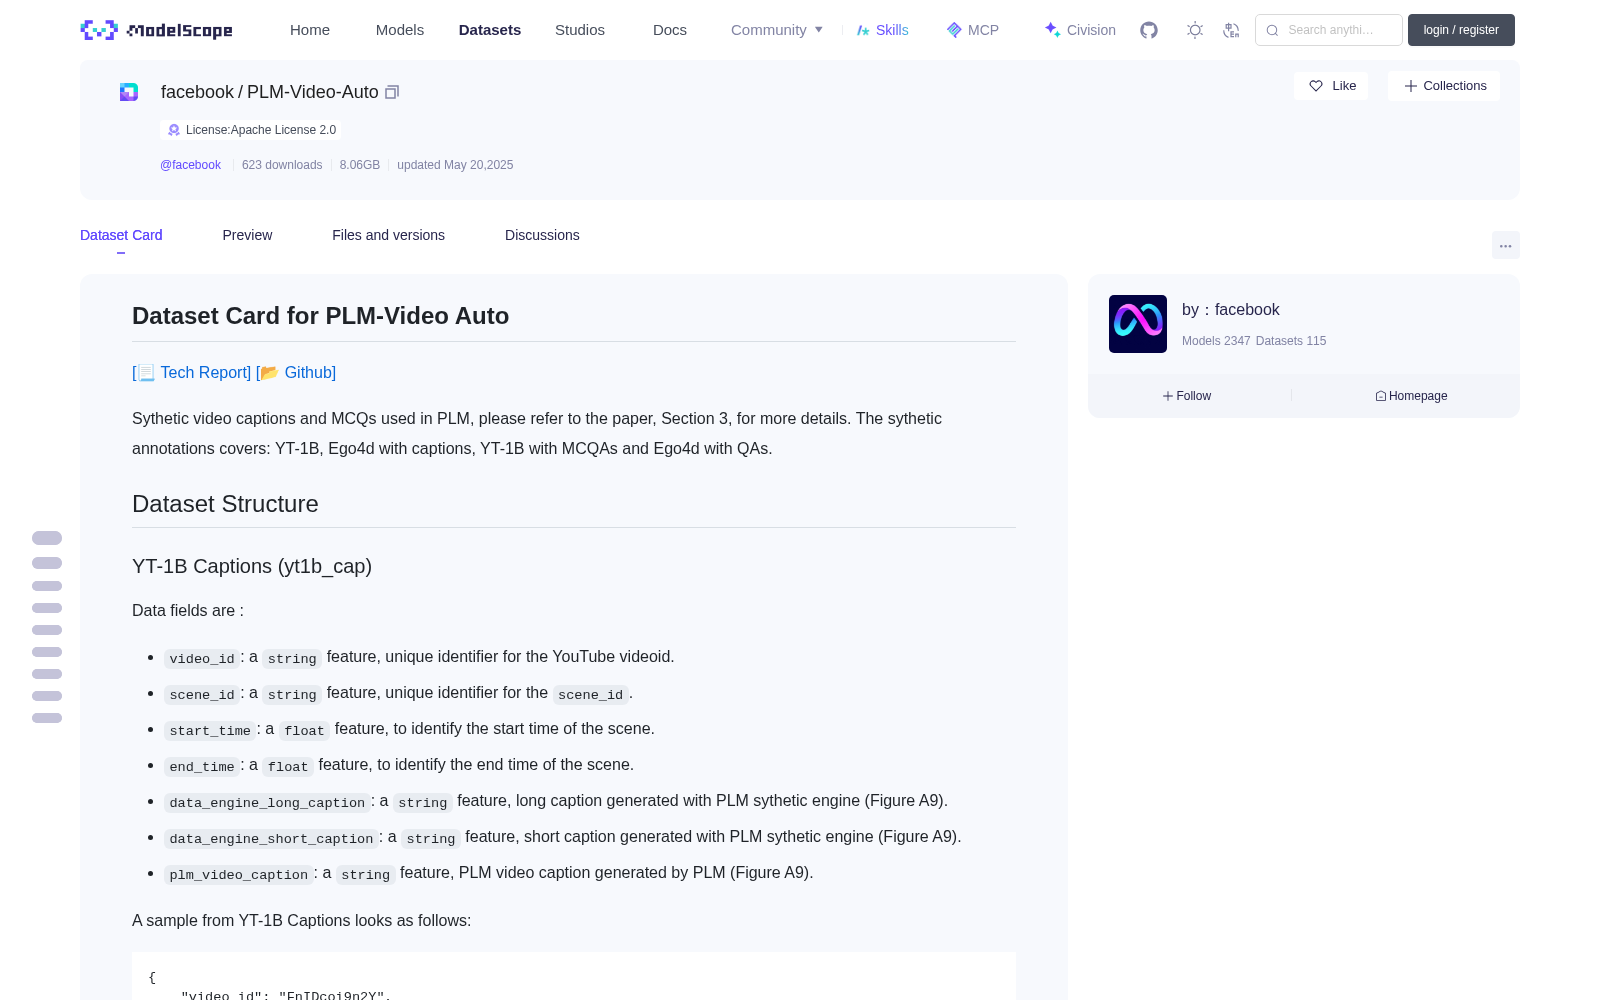Click the plm_video_caption field
This screenshot has height=1000, width=1600.
(239, 874)
